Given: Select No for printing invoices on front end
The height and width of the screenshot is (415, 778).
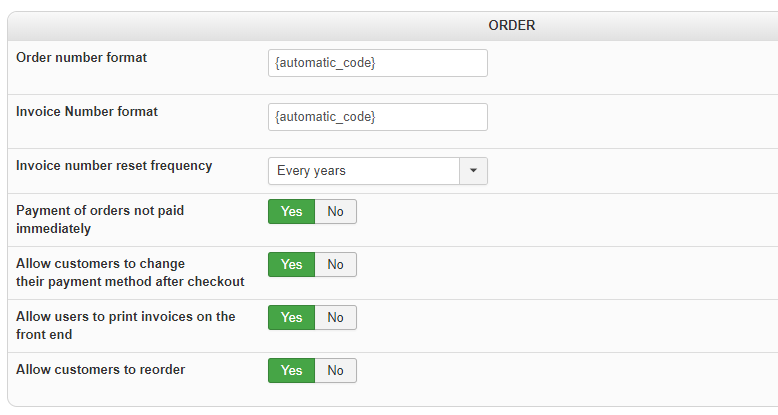Looking at the screenshot, I should pos(335,317).
